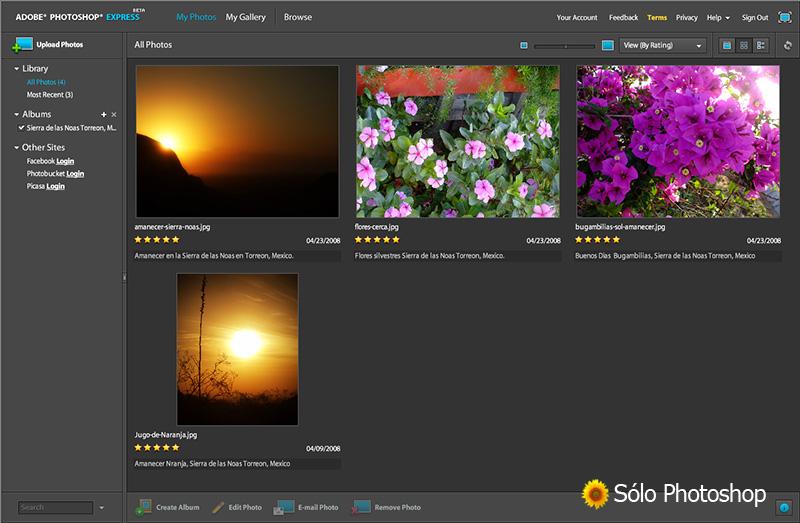This screenshot has width=800, height=523.
Task: Click Sign Out
Action: (755, 17)
